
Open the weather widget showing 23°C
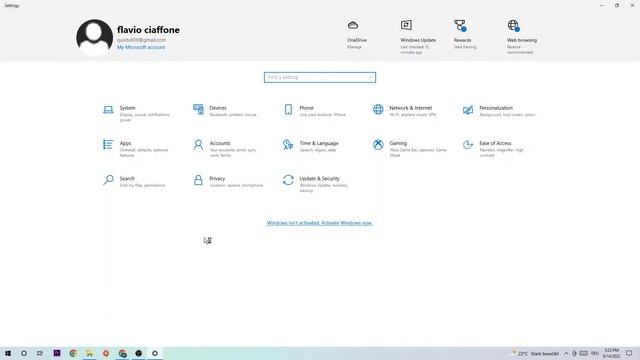tap(535, 353)
